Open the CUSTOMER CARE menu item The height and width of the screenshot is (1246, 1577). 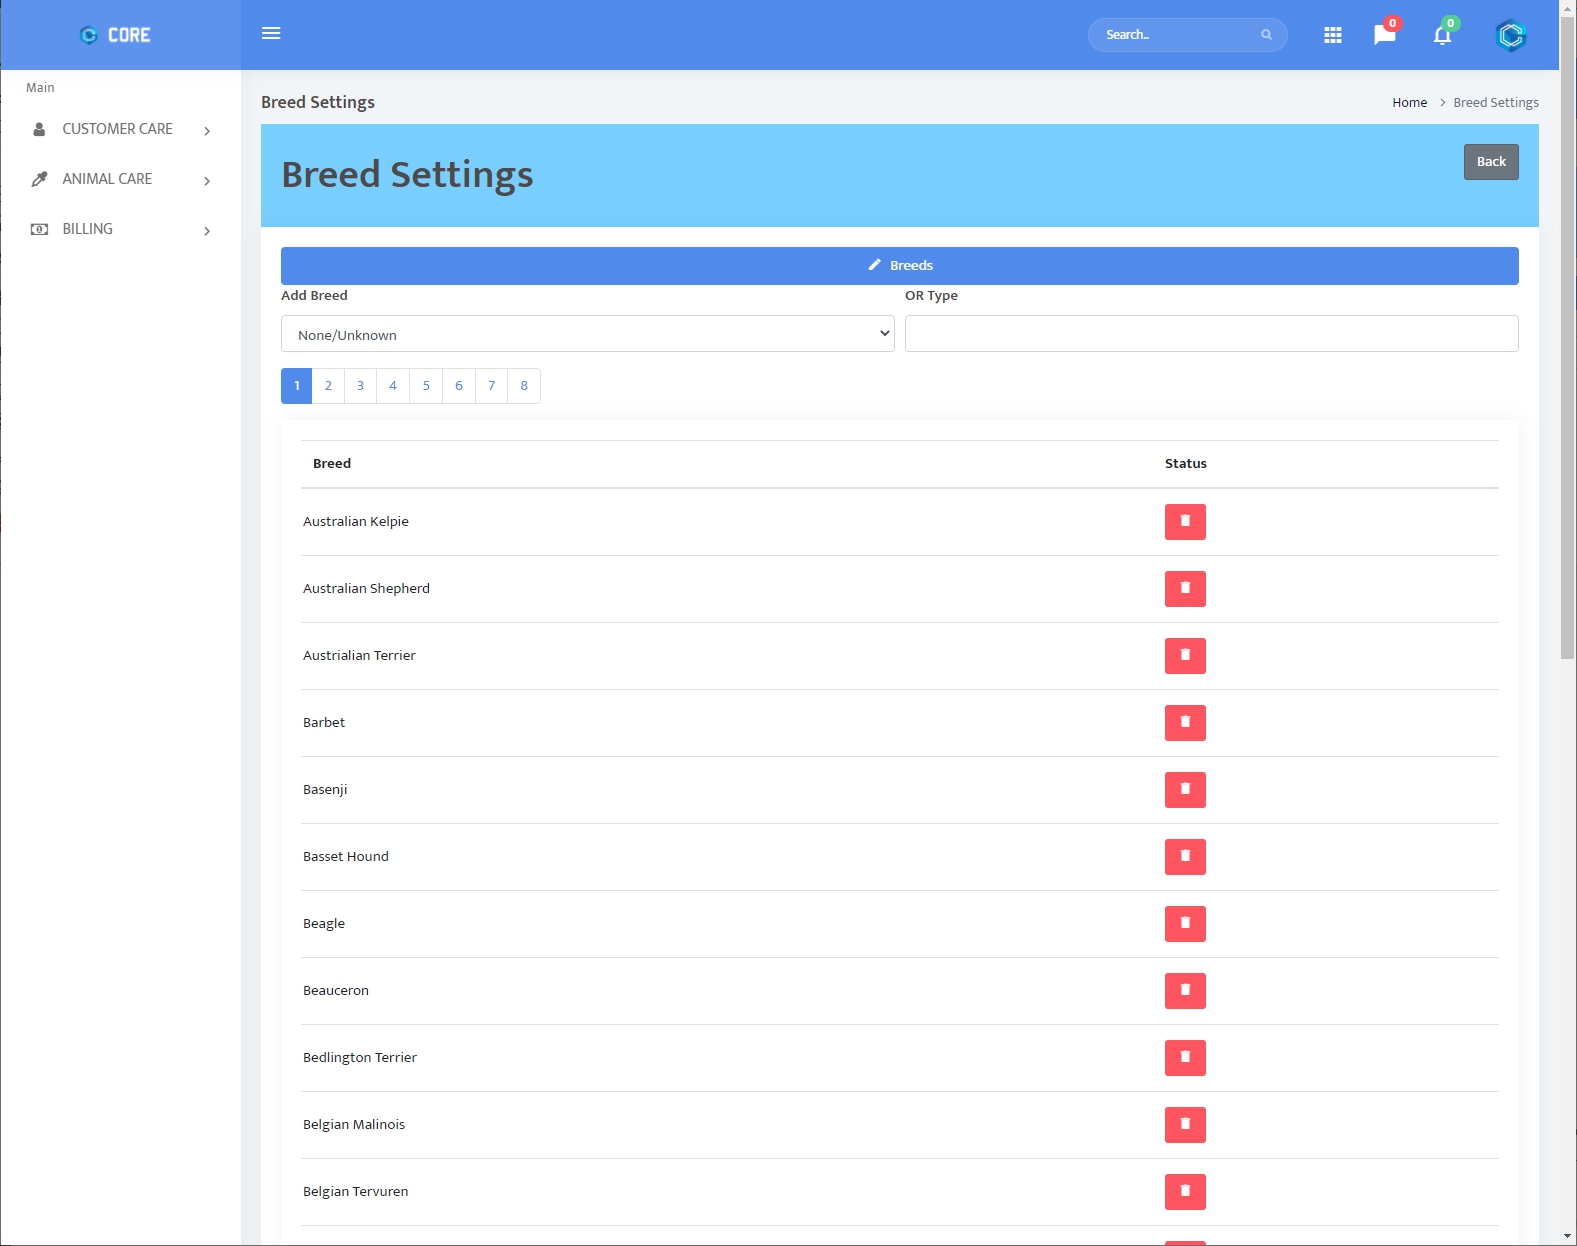[120, 129]
